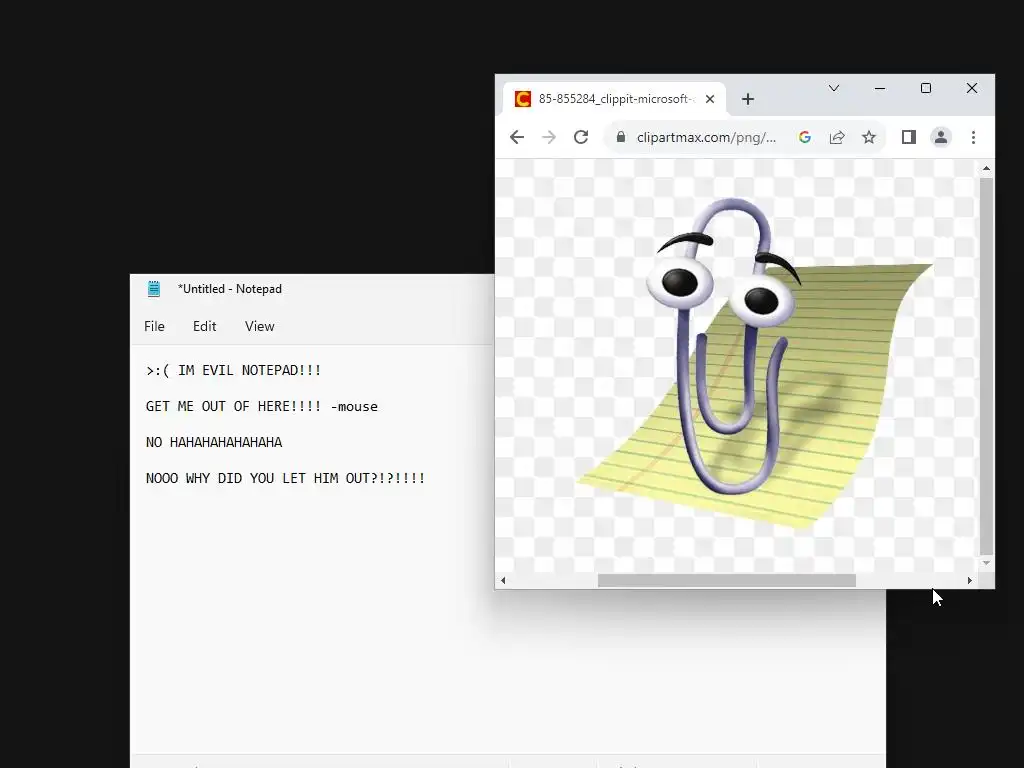The image size is (1024, 768).
Task: Click the Chrome forward arrow
Action: point(549,137)
